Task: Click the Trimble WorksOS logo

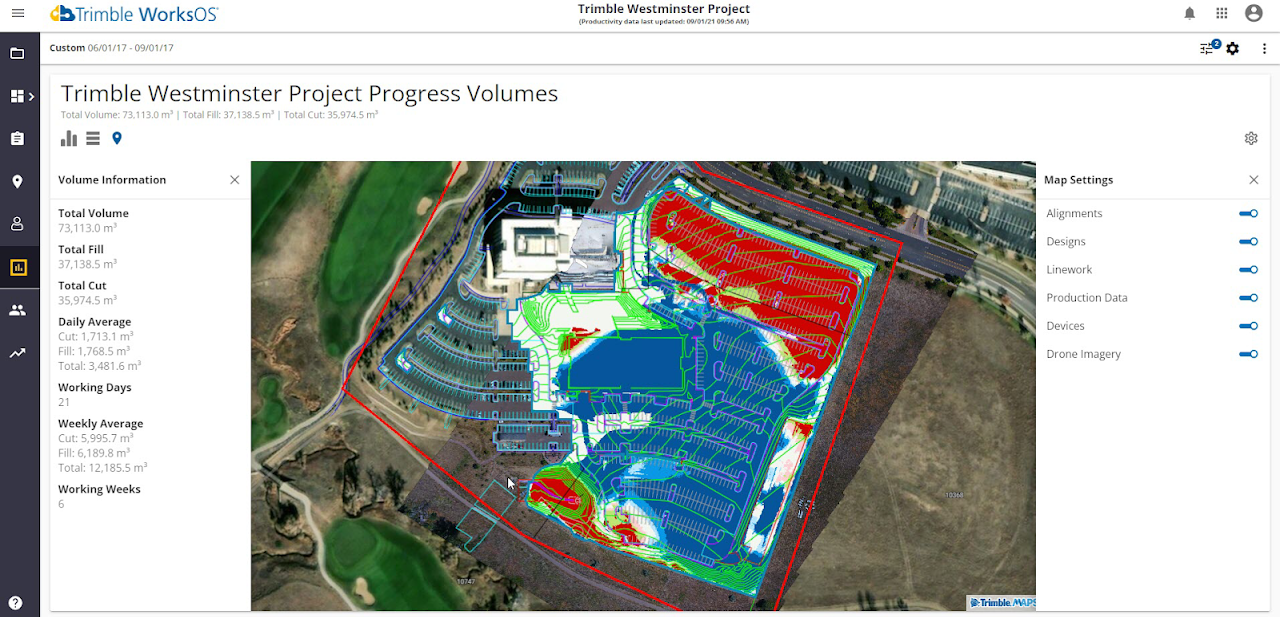Action: click(x=134, y=13)
